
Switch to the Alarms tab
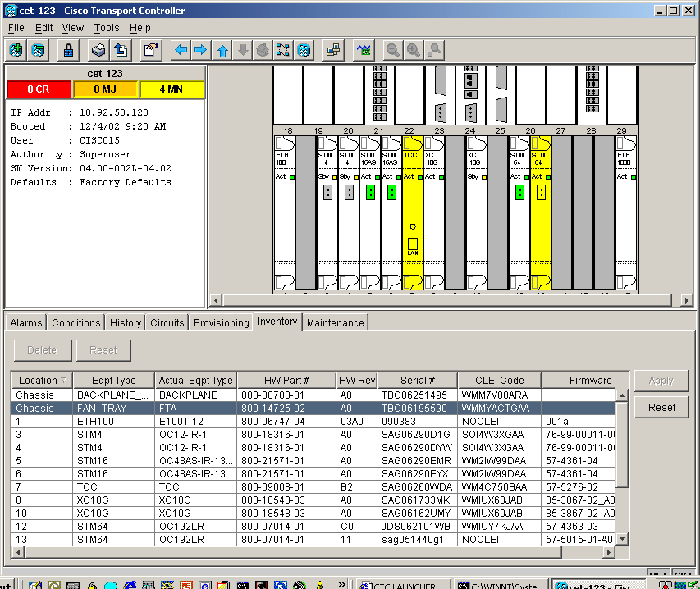(x=26, y=322)
